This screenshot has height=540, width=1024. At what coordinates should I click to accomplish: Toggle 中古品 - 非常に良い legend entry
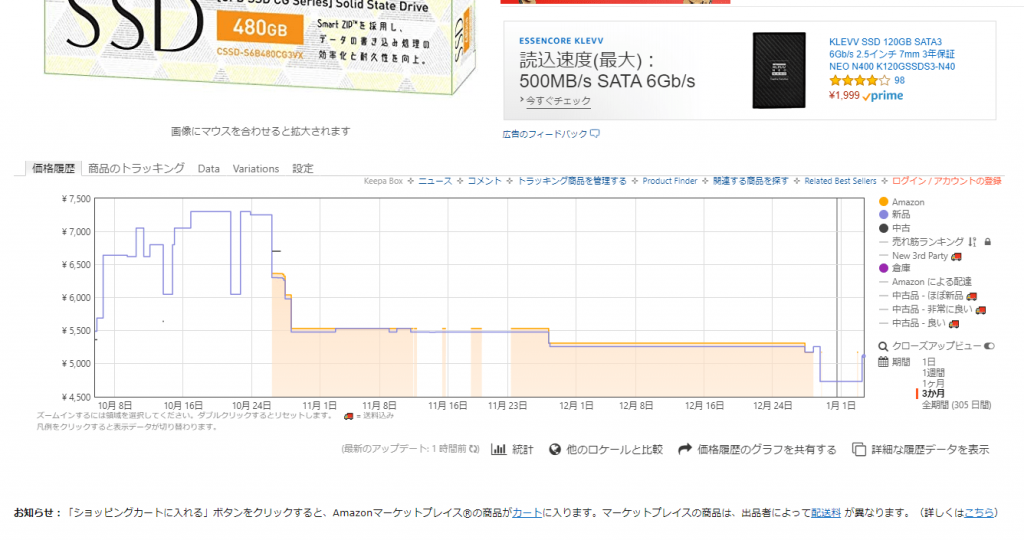point(926,310)
